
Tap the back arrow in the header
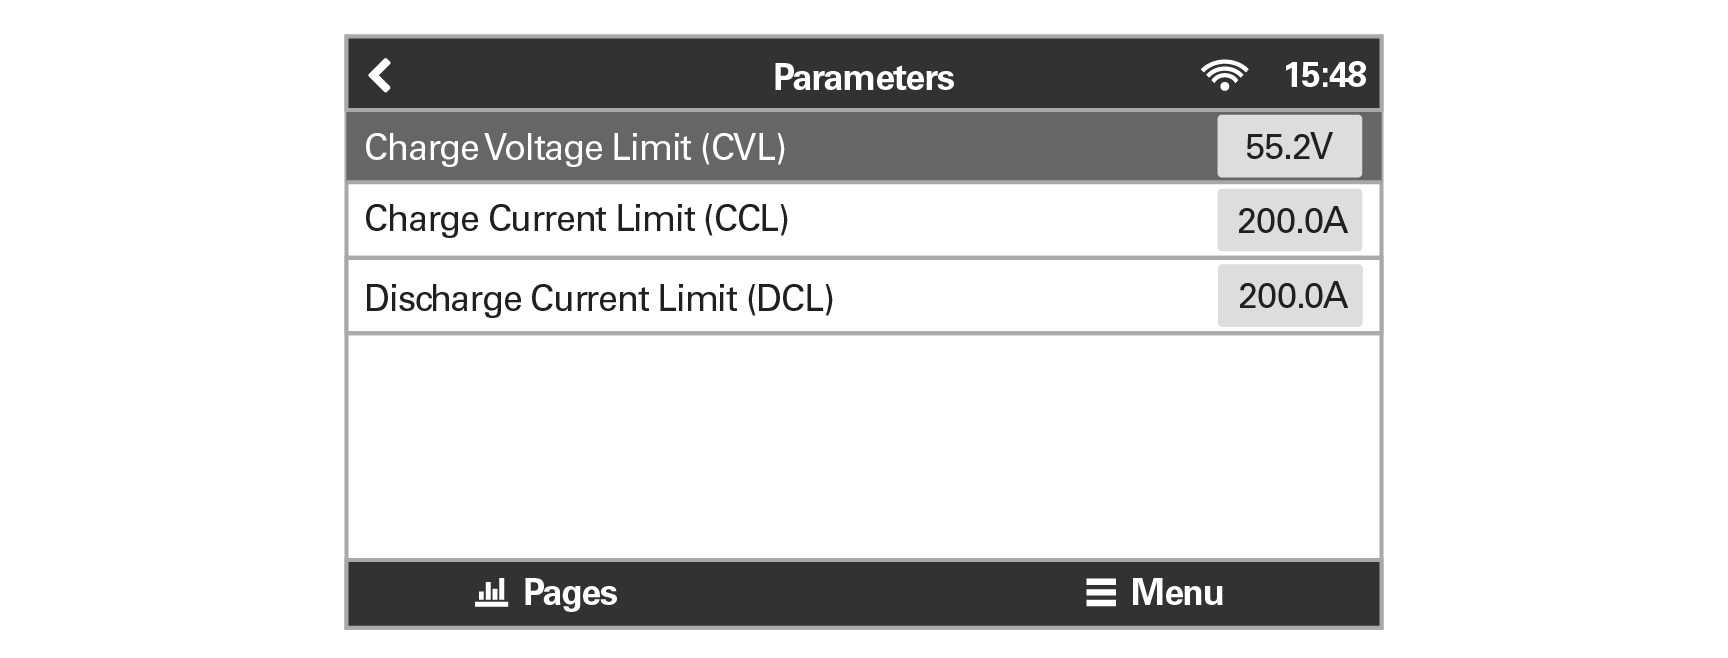(379, 75)
